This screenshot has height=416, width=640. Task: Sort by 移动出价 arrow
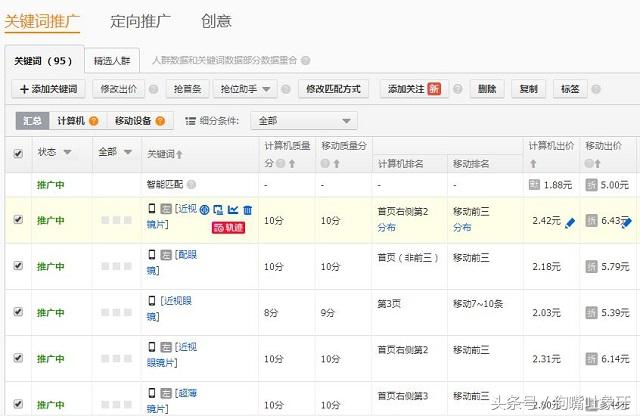coord(598,164)
